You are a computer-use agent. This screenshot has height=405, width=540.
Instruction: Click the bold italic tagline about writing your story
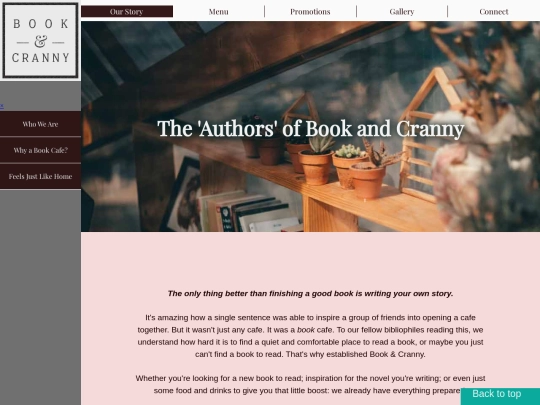[310, 293]
